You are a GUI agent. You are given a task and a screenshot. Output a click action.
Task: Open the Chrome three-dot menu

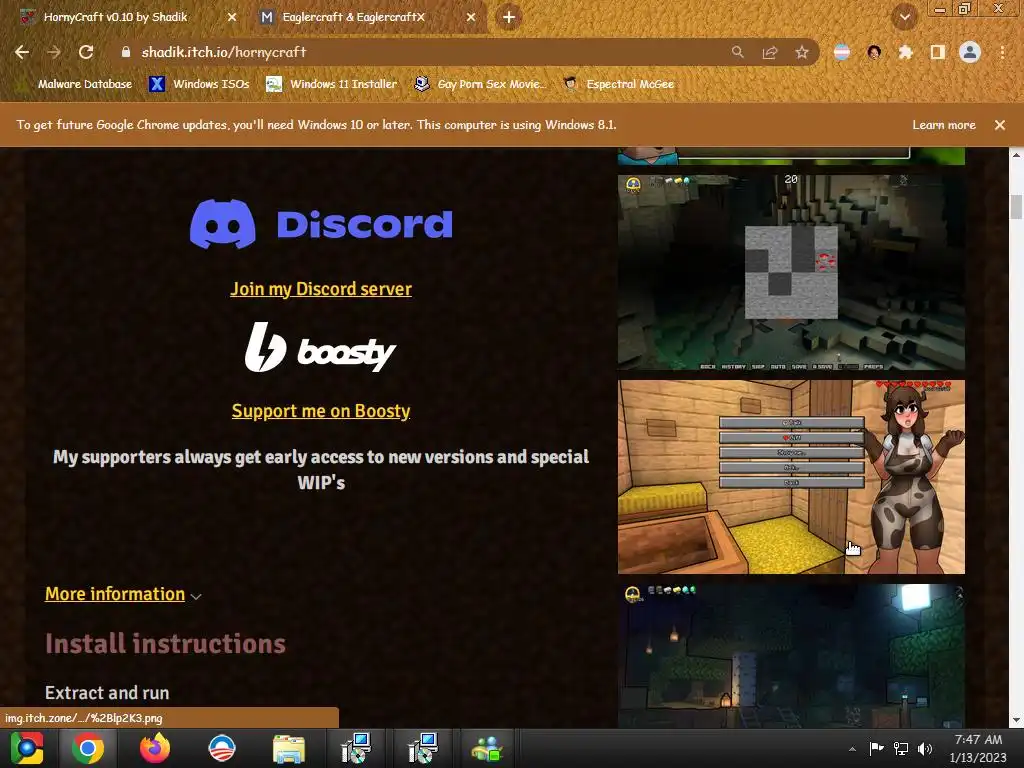[x=1002, y=52]
